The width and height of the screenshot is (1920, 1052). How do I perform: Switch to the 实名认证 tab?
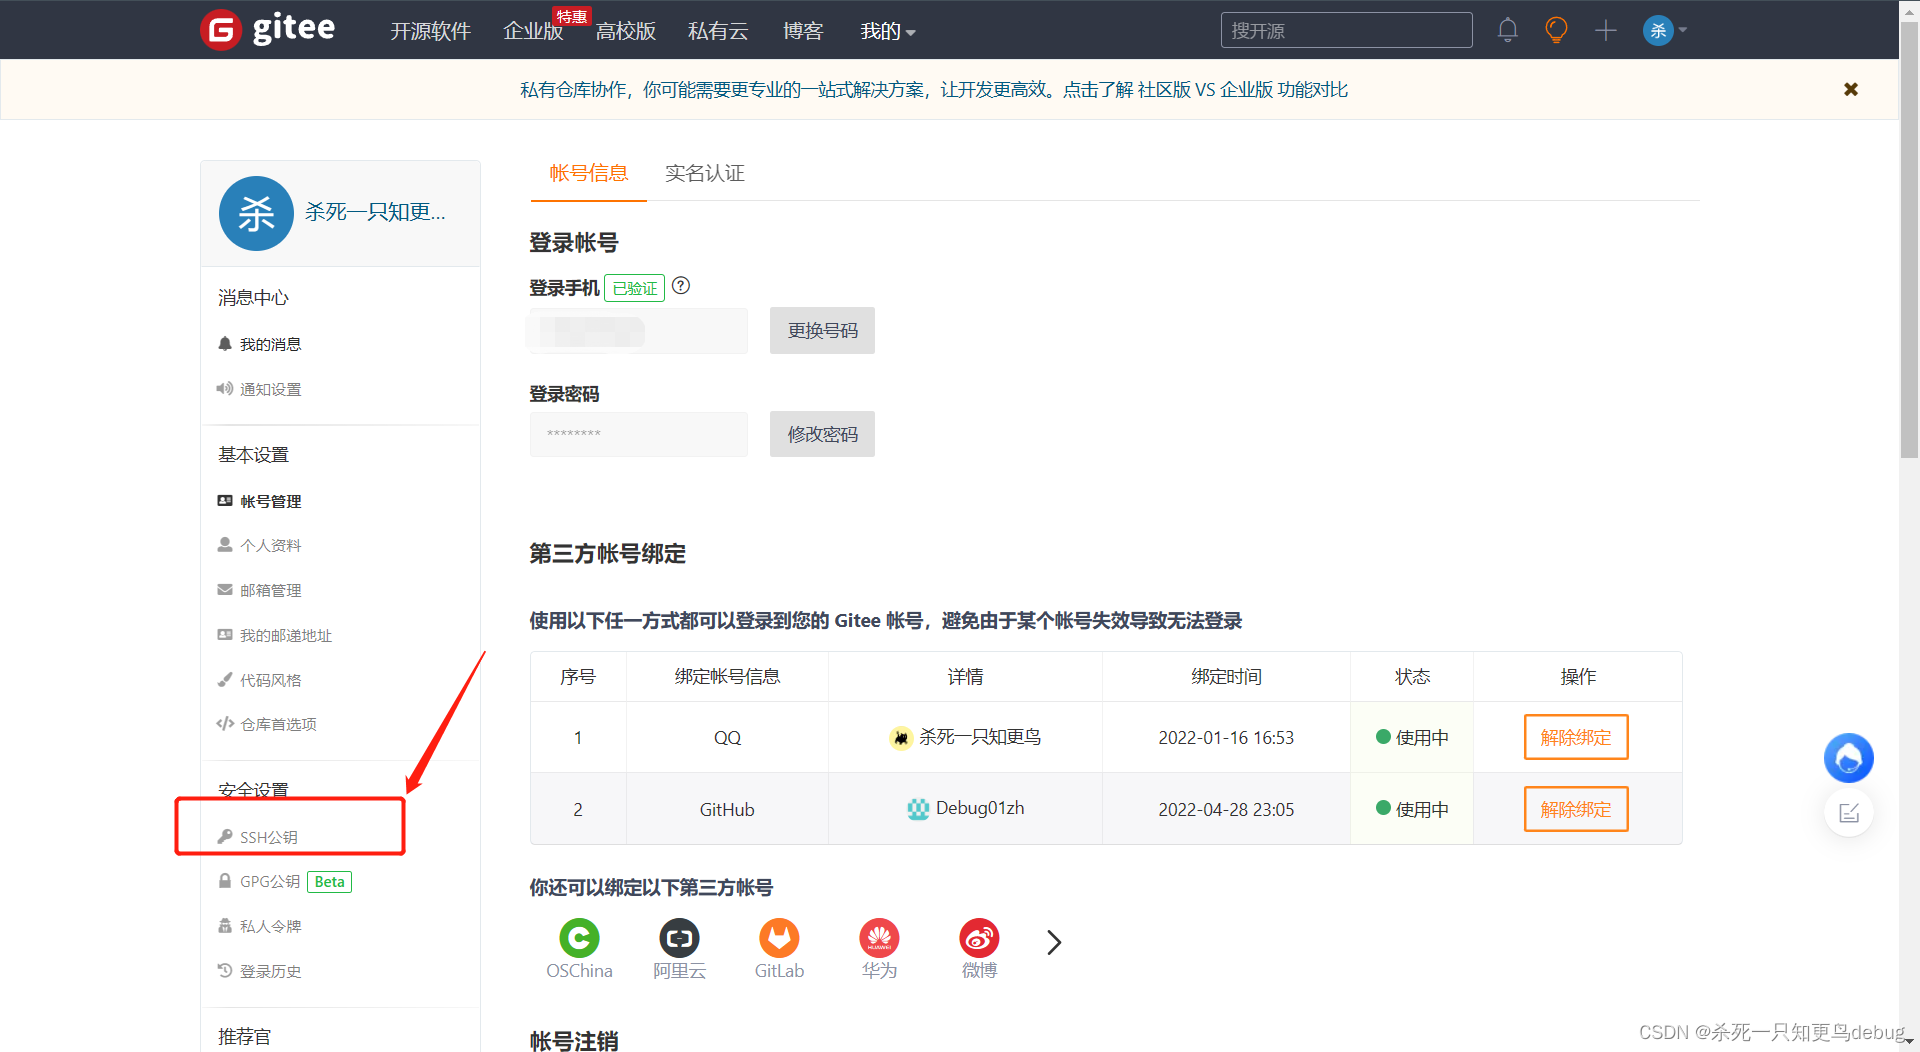tap(705, 173)
